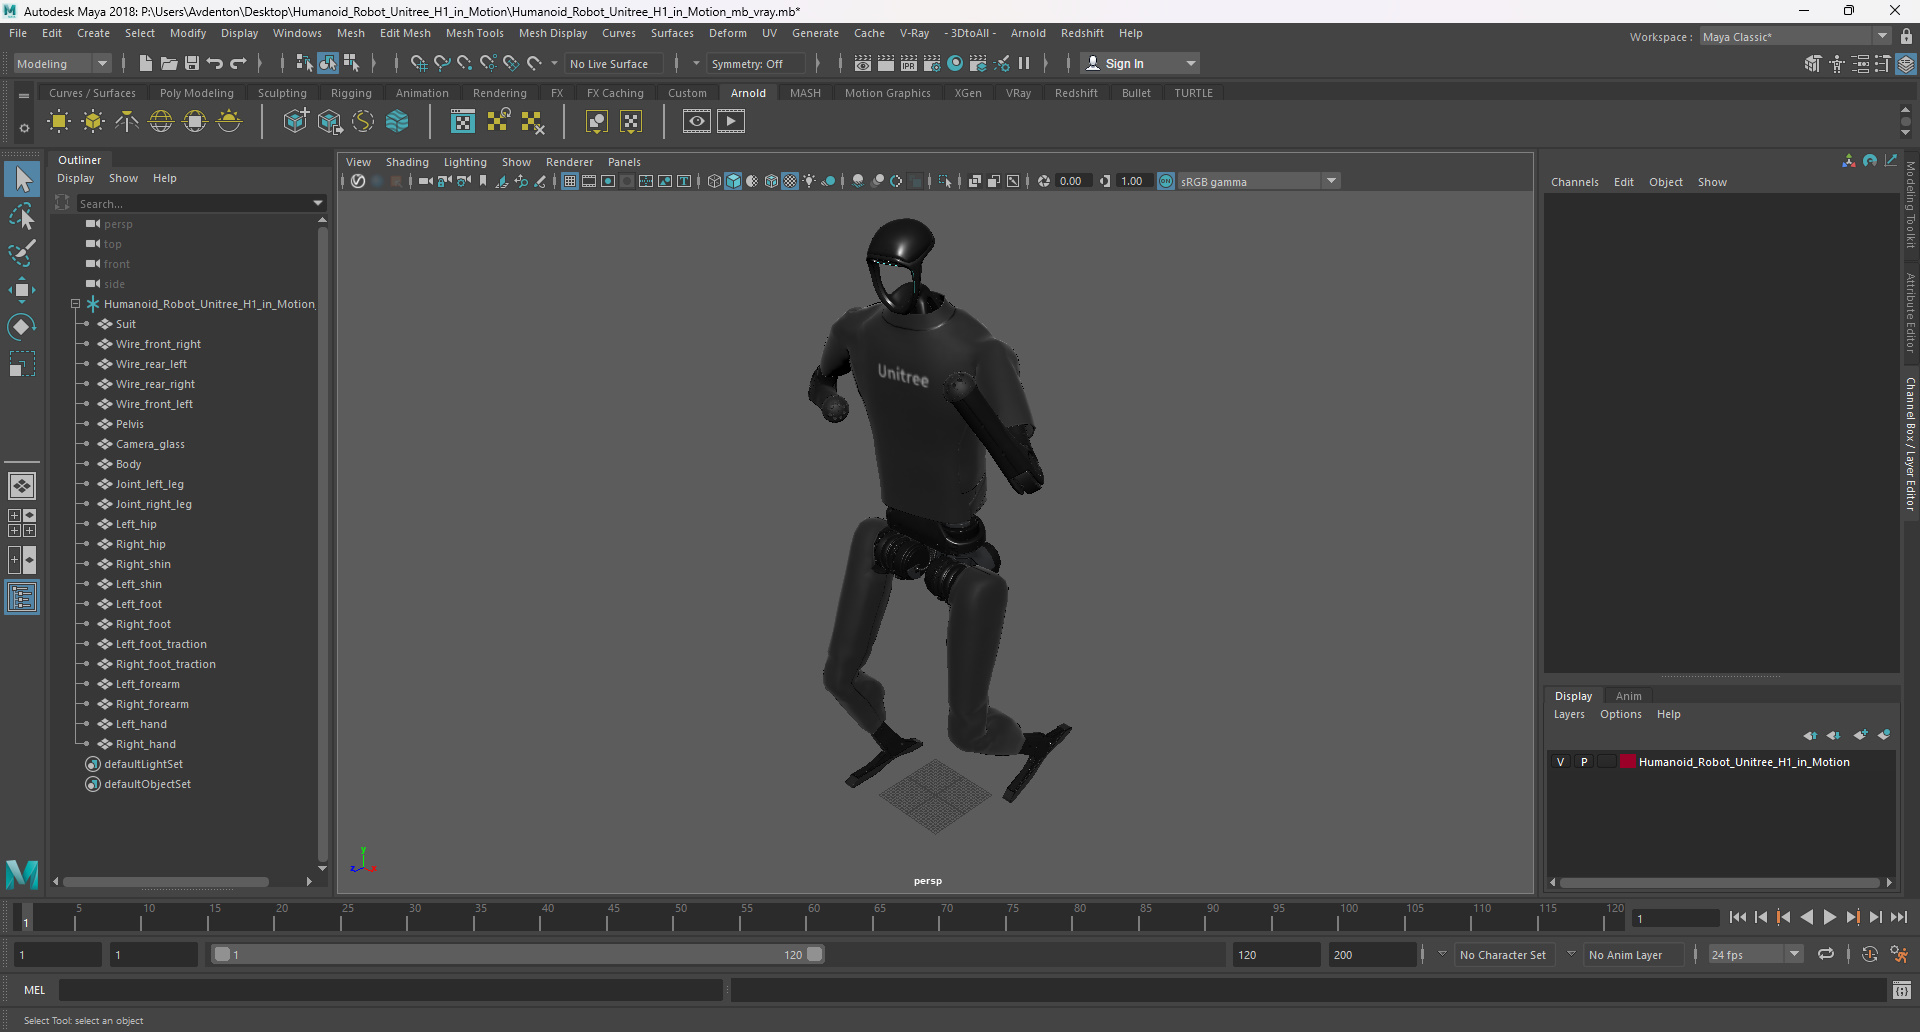Image resolution: width=1920 pixels, height=1032 pixels.
Task: Select the Camera_glass node in Outliner
Action: (x=150, y=444)
